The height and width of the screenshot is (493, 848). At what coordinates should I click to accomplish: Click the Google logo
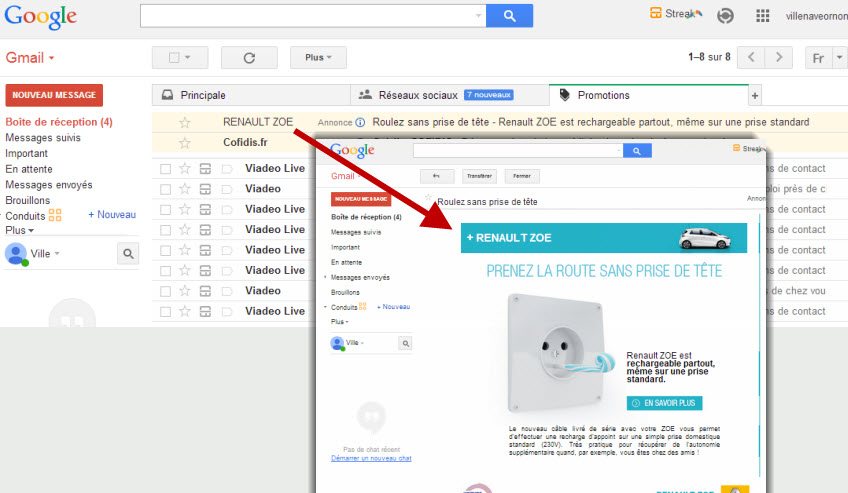click(41, 16)
